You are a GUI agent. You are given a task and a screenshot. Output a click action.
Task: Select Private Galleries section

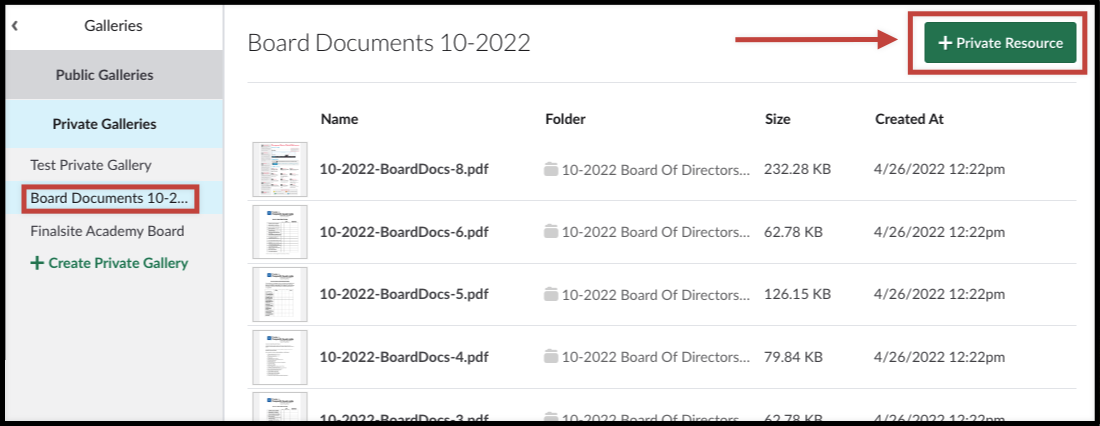[105, 124]
